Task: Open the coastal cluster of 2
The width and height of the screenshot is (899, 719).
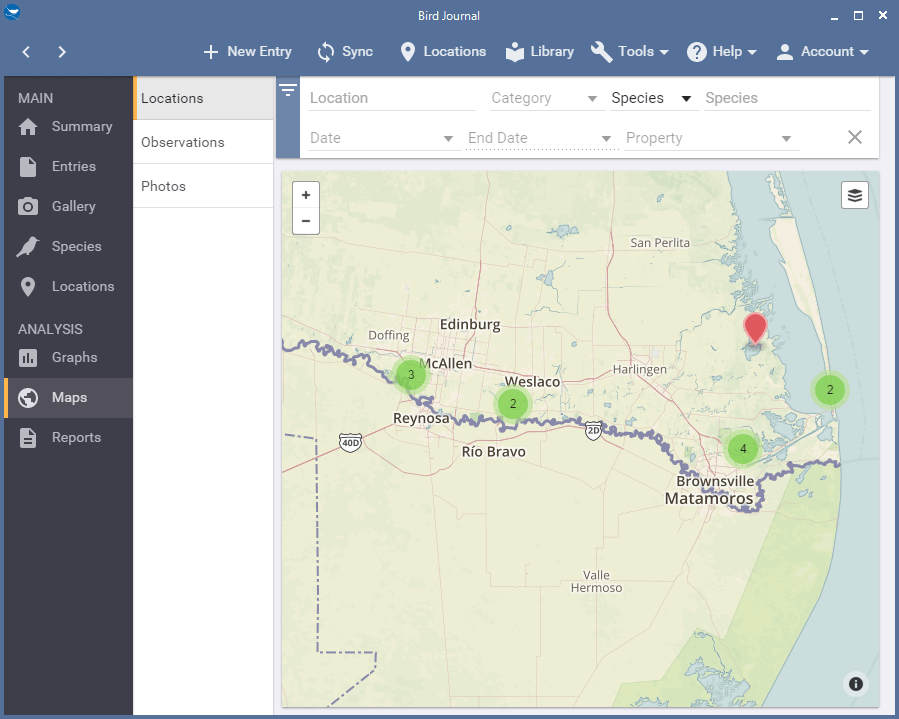Action: click(x=830, y=390)
